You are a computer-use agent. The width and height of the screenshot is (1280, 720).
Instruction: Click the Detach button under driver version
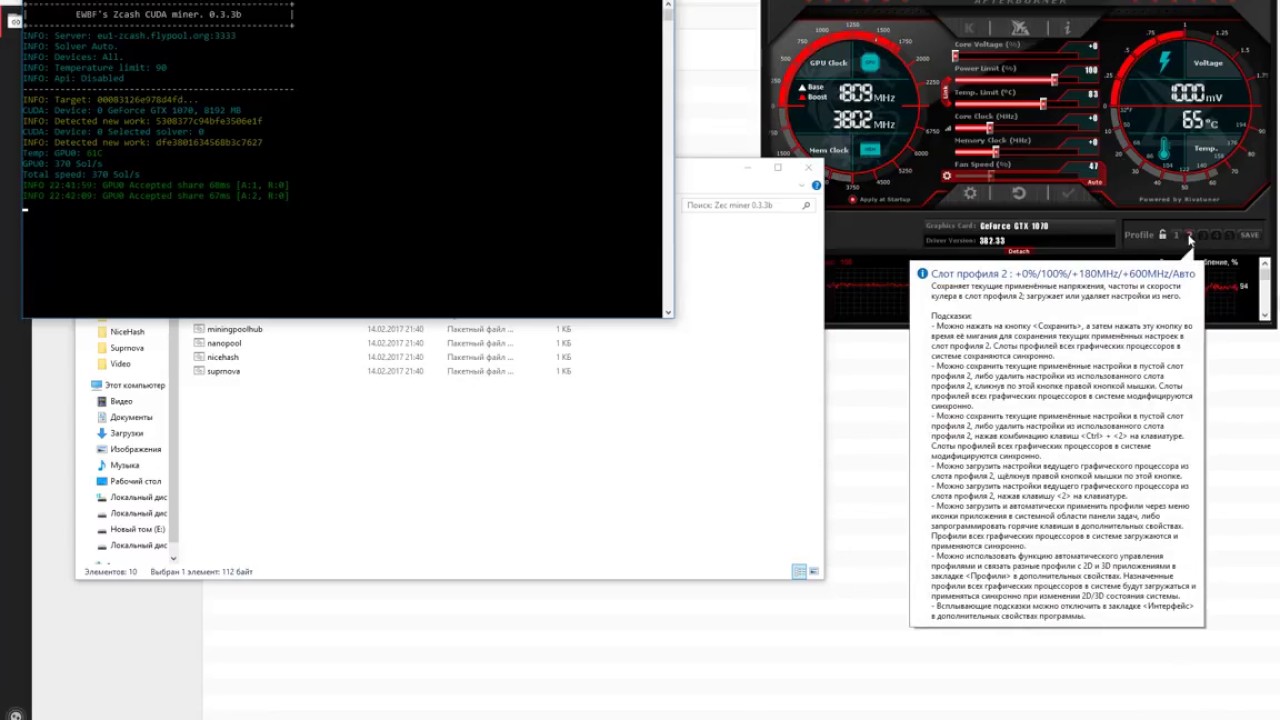tap(1019, 251)
